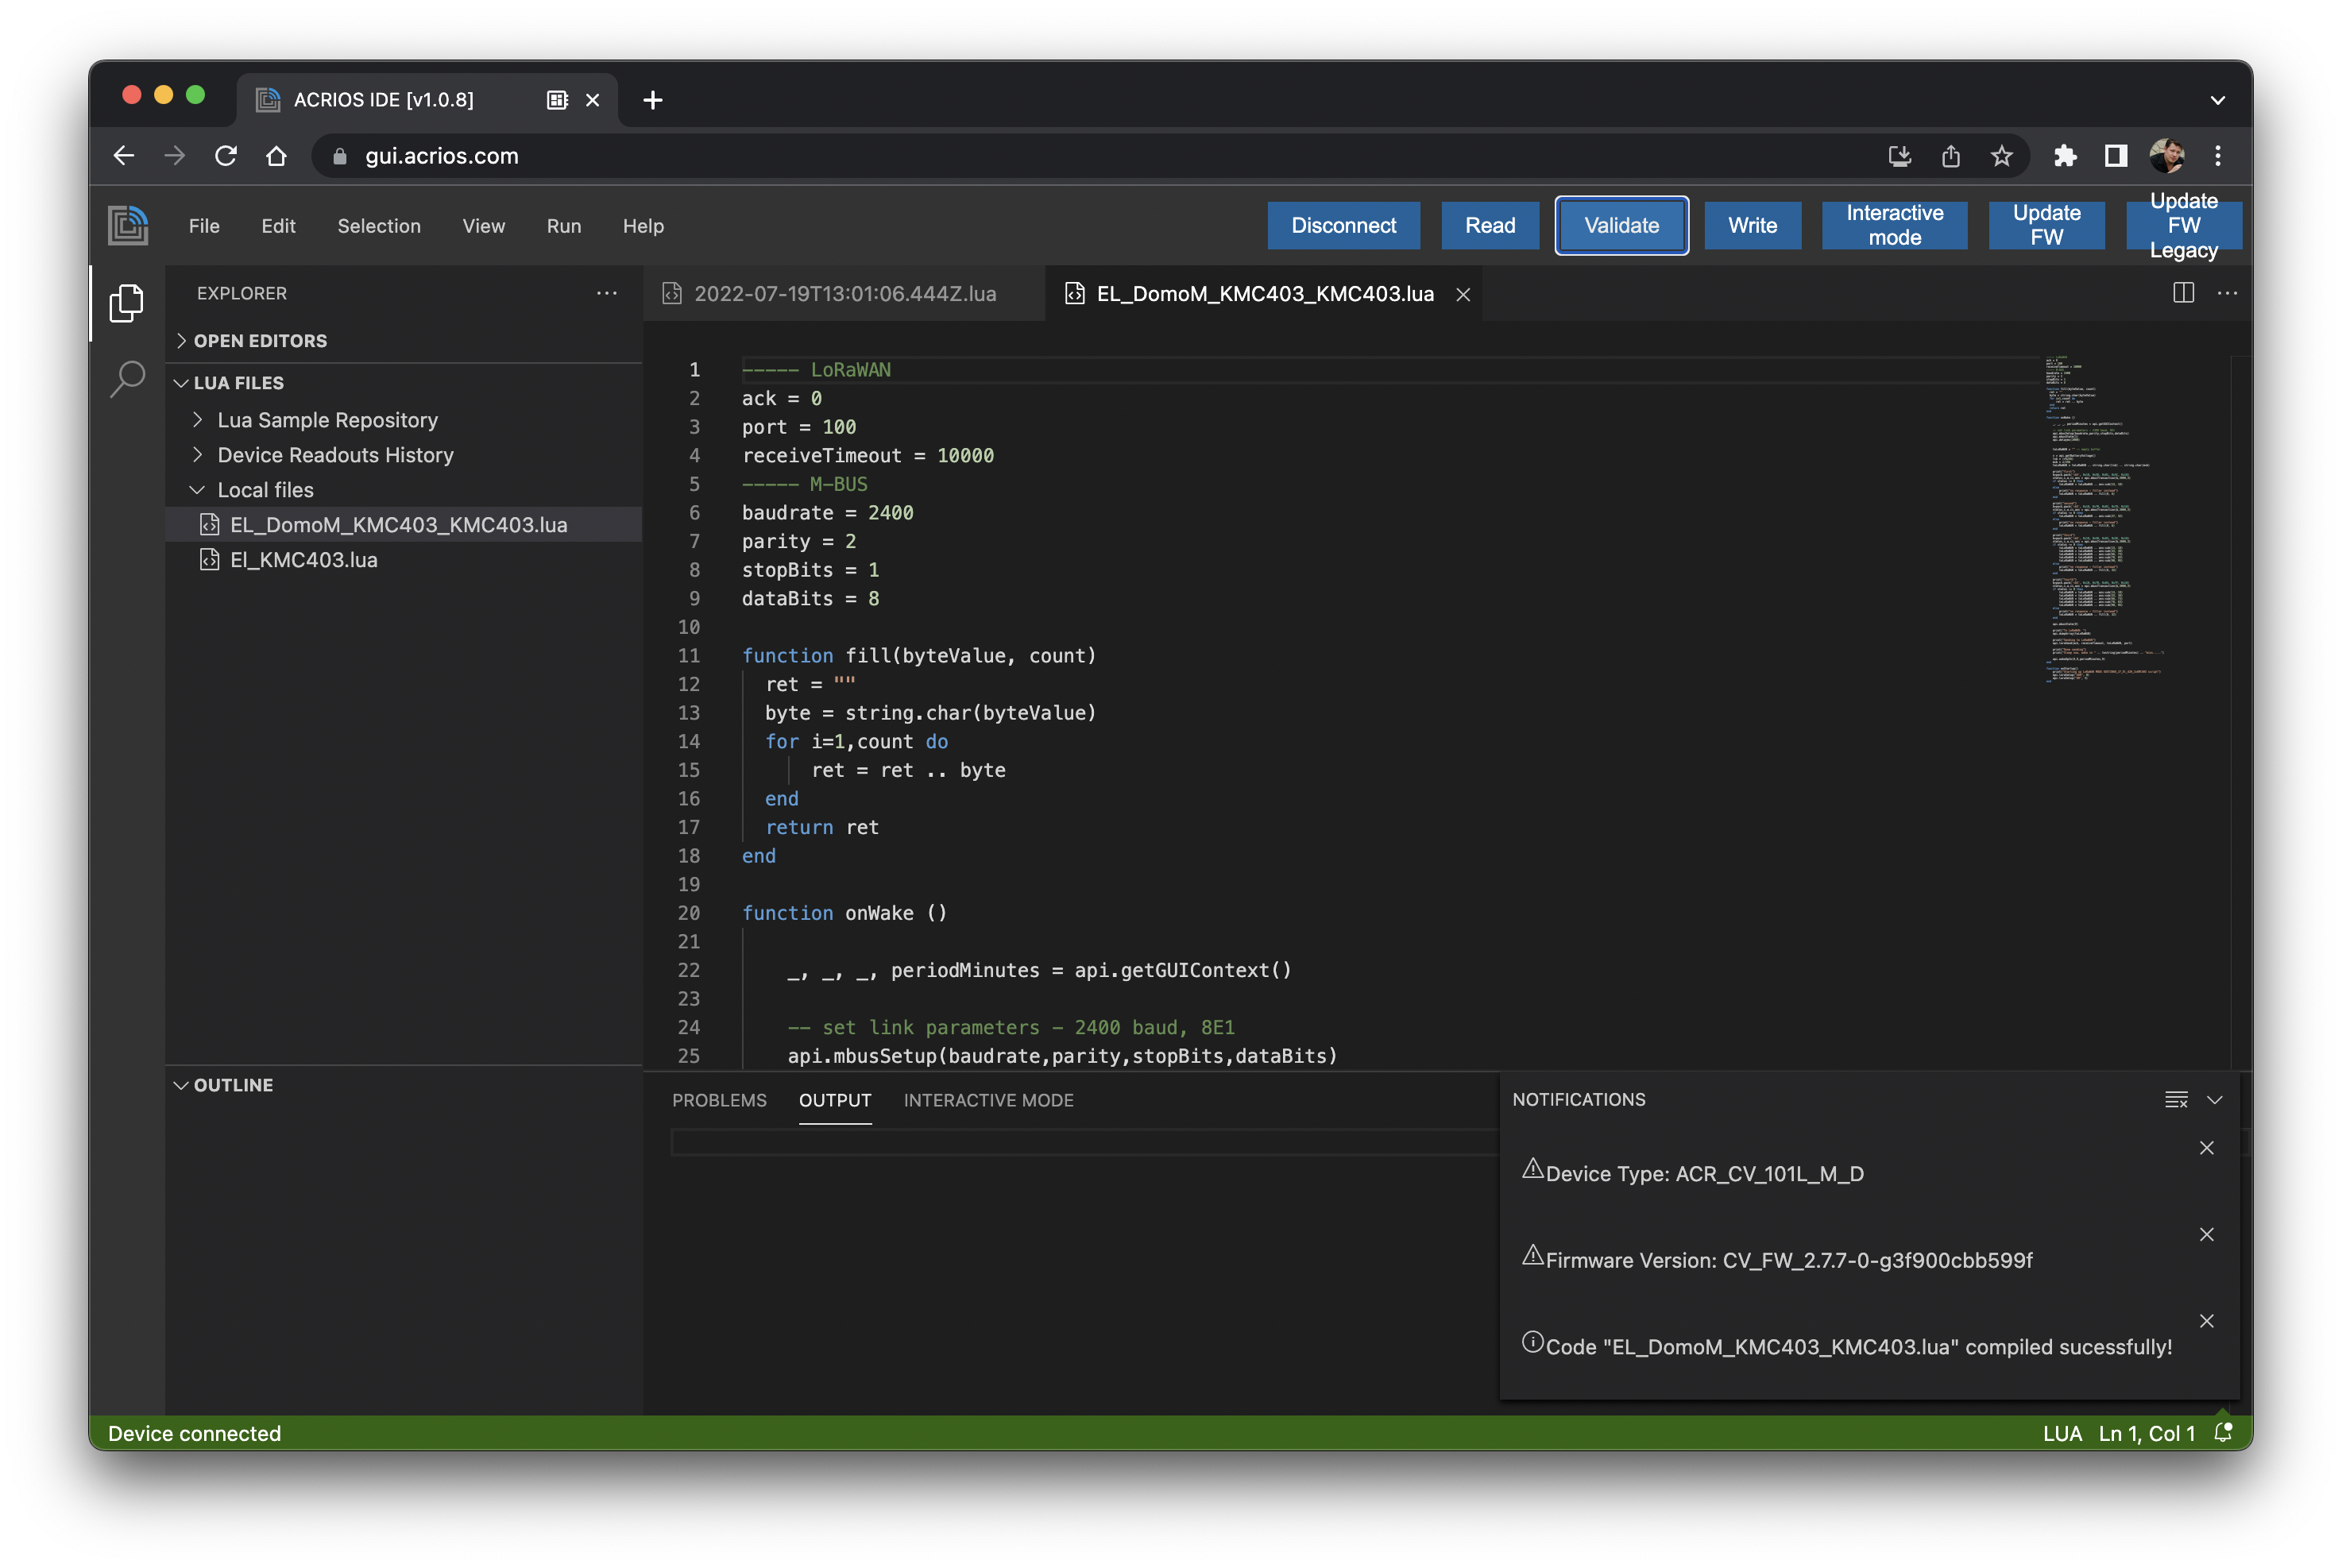The height and width of the screenshot is (1568, 2342).
Task: Split the editor with the split icon
Action: pos(2183,293)
